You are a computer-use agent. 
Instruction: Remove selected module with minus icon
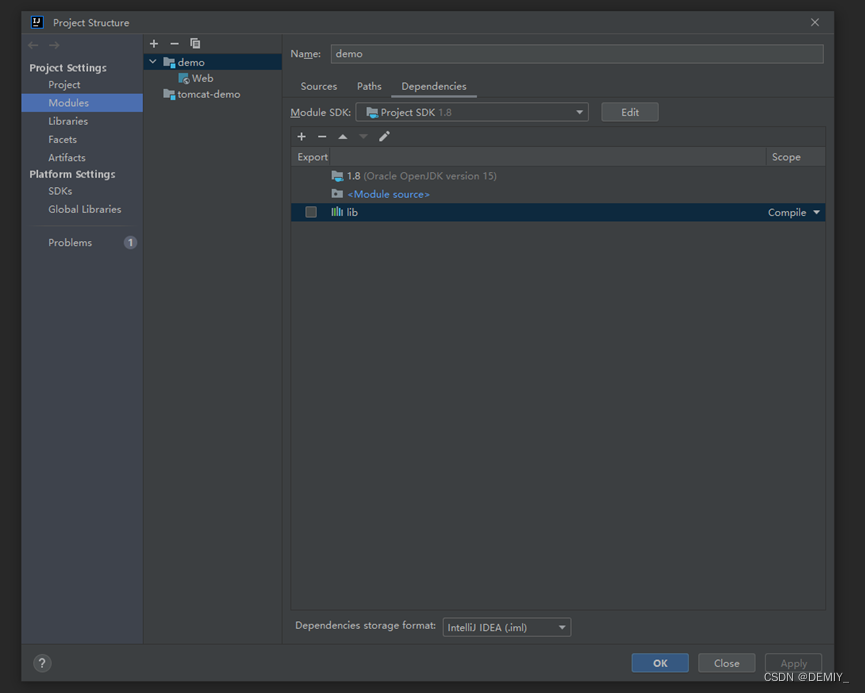tap(174, 44)
